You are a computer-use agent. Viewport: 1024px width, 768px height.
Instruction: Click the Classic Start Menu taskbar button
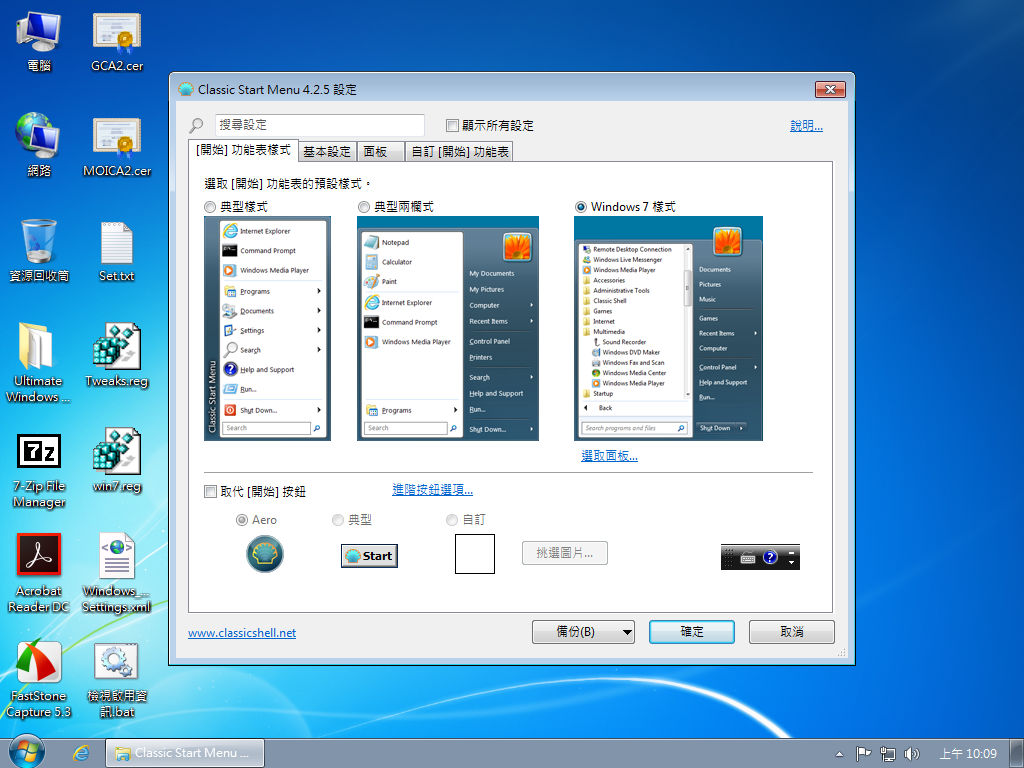pyautogui.click(x=185, y=753)
